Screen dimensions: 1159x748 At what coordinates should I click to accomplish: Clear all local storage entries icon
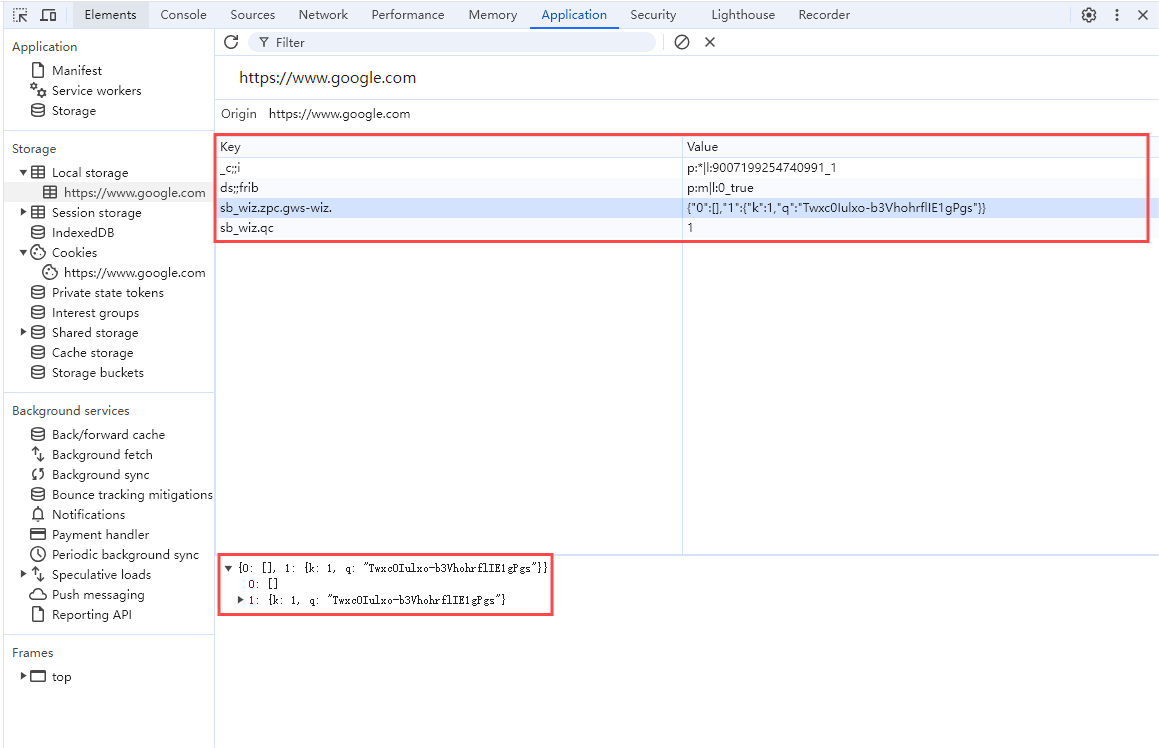682,42
